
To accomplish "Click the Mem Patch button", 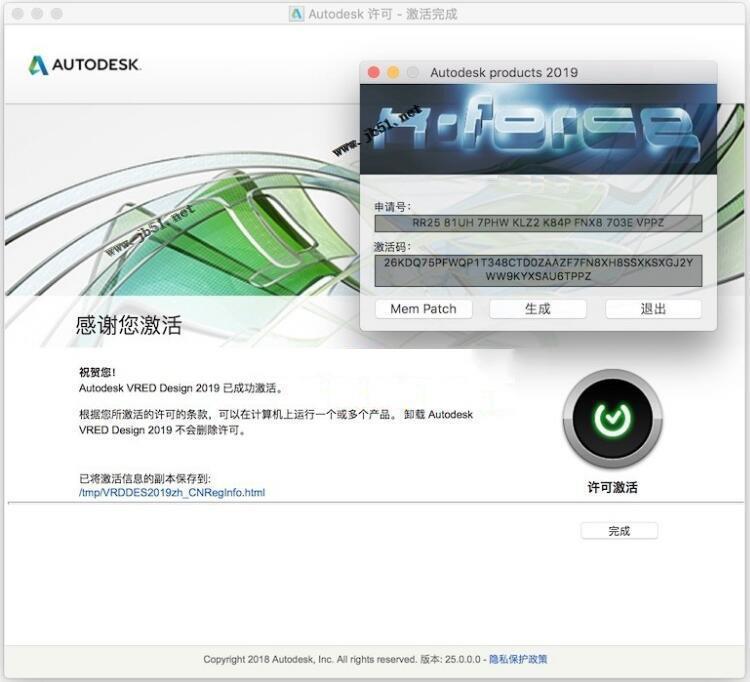I will (x=424, y=309).
